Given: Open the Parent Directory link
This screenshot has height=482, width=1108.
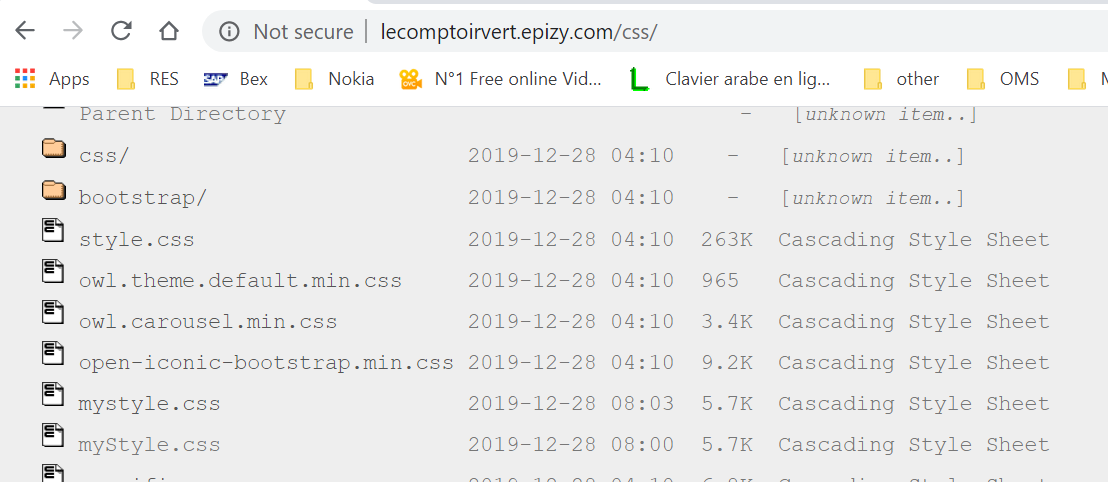Looking at the screenshot, I should [182, 114].
